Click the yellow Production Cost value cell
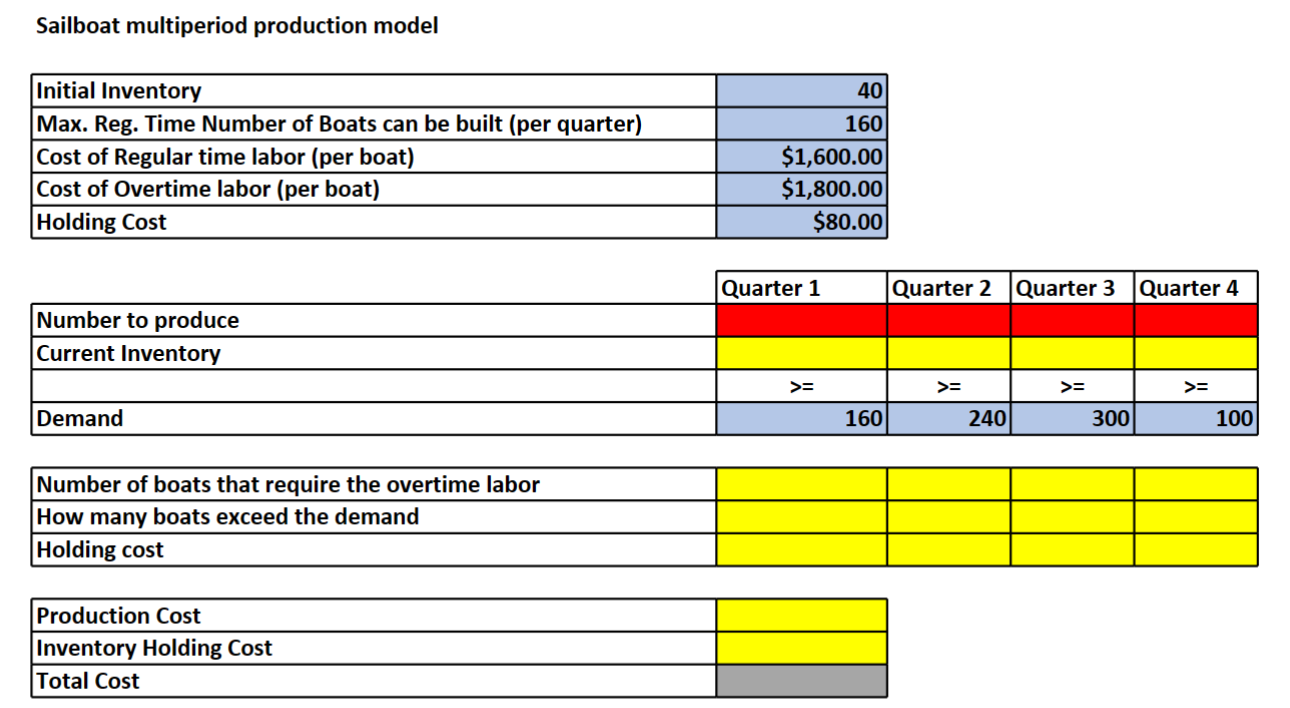This screenshot has width=1290, height=708. [x=800, y=615]
